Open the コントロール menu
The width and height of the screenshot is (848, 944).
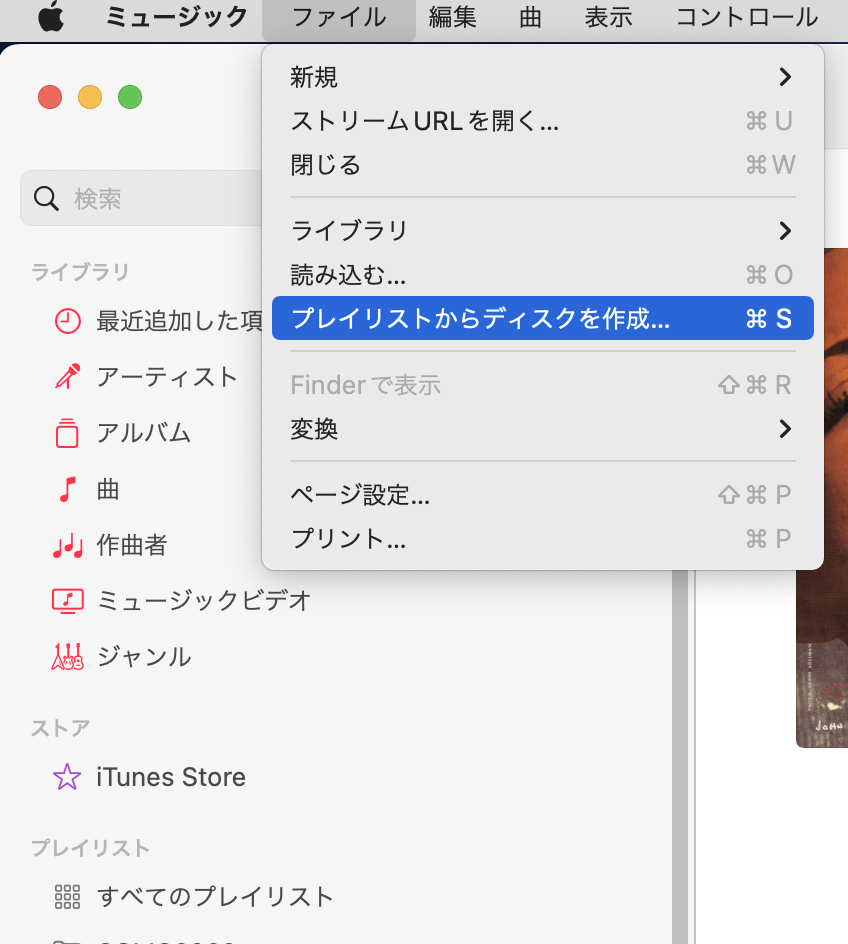click(747, 17)
